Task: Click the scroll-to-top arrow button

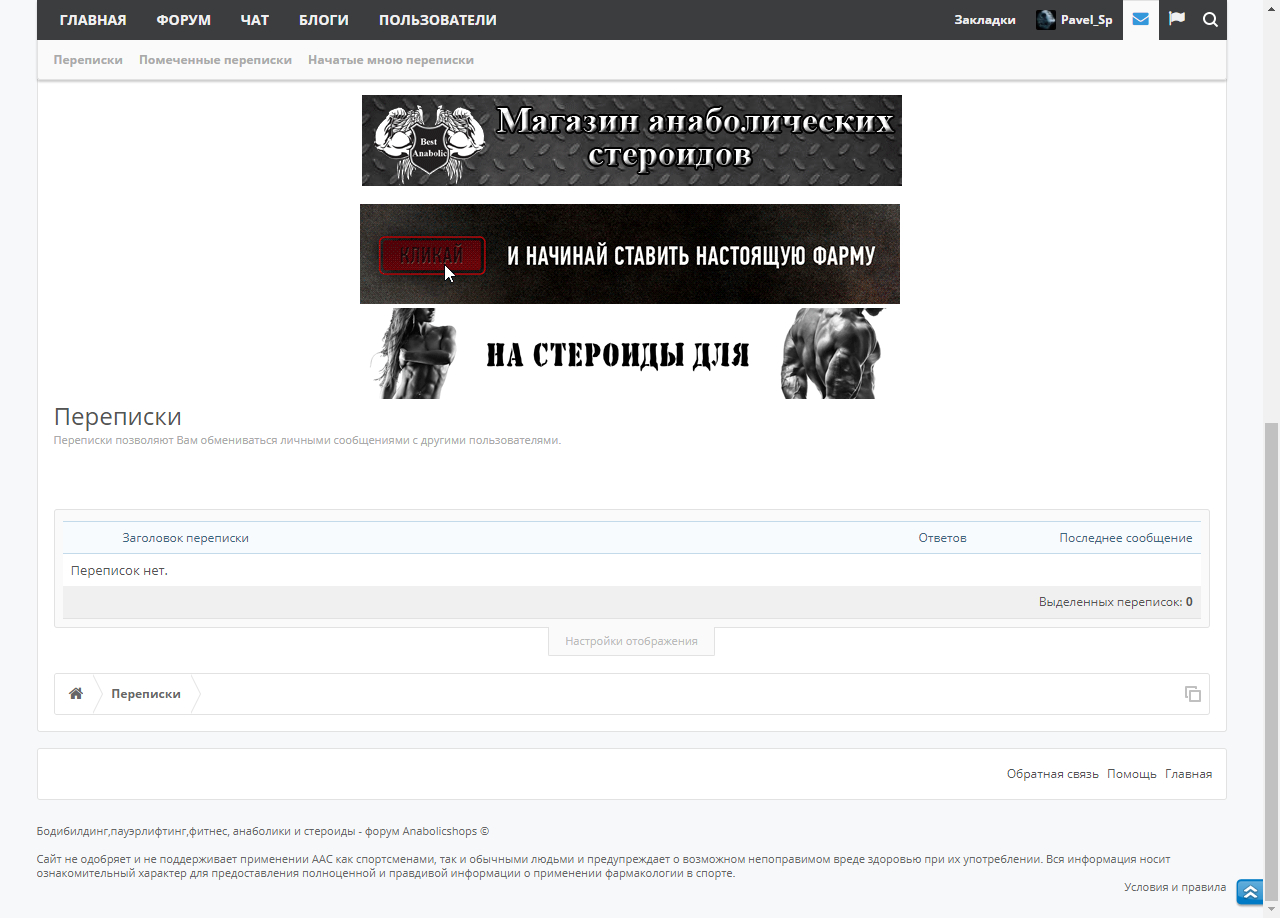Action: (x=1250, y=892)
